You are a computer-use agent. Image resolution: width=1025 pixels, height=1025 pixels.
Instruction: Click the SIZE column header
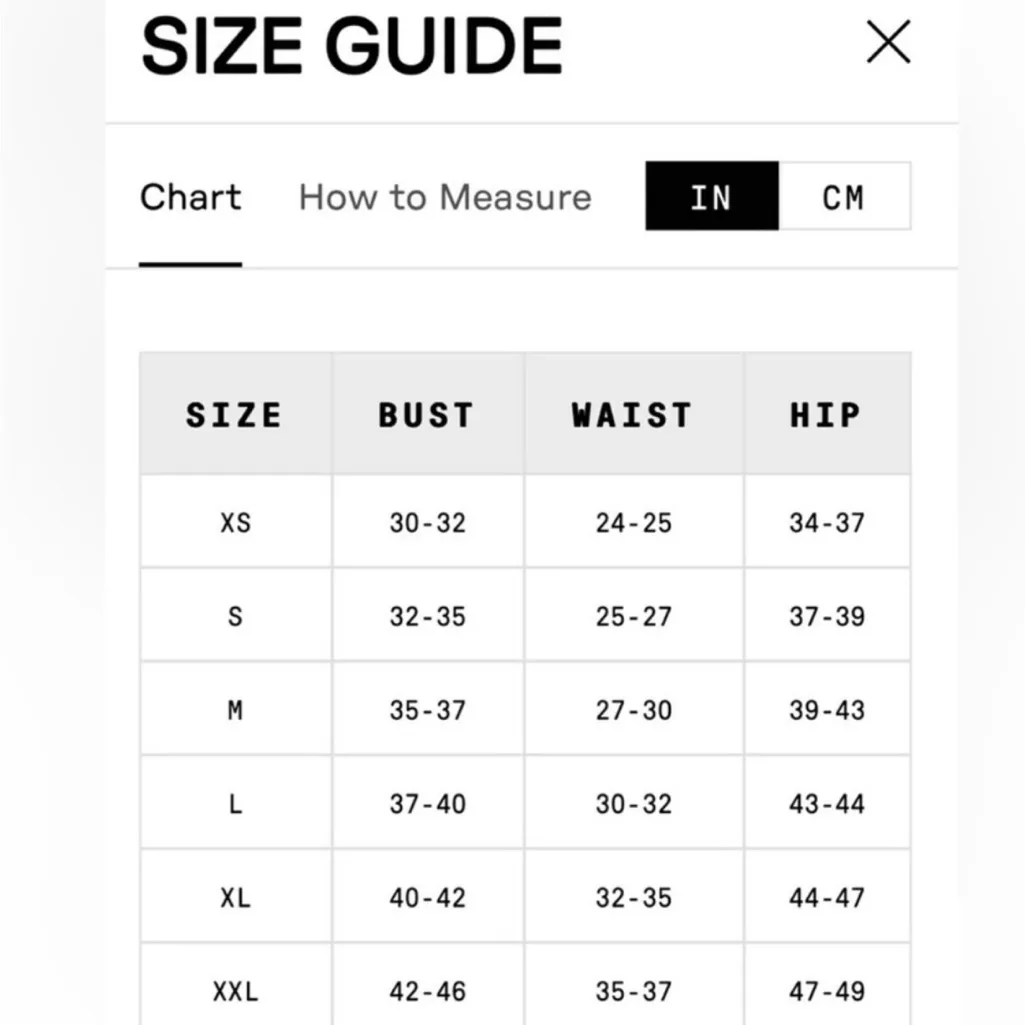click(x=235, y=415)
